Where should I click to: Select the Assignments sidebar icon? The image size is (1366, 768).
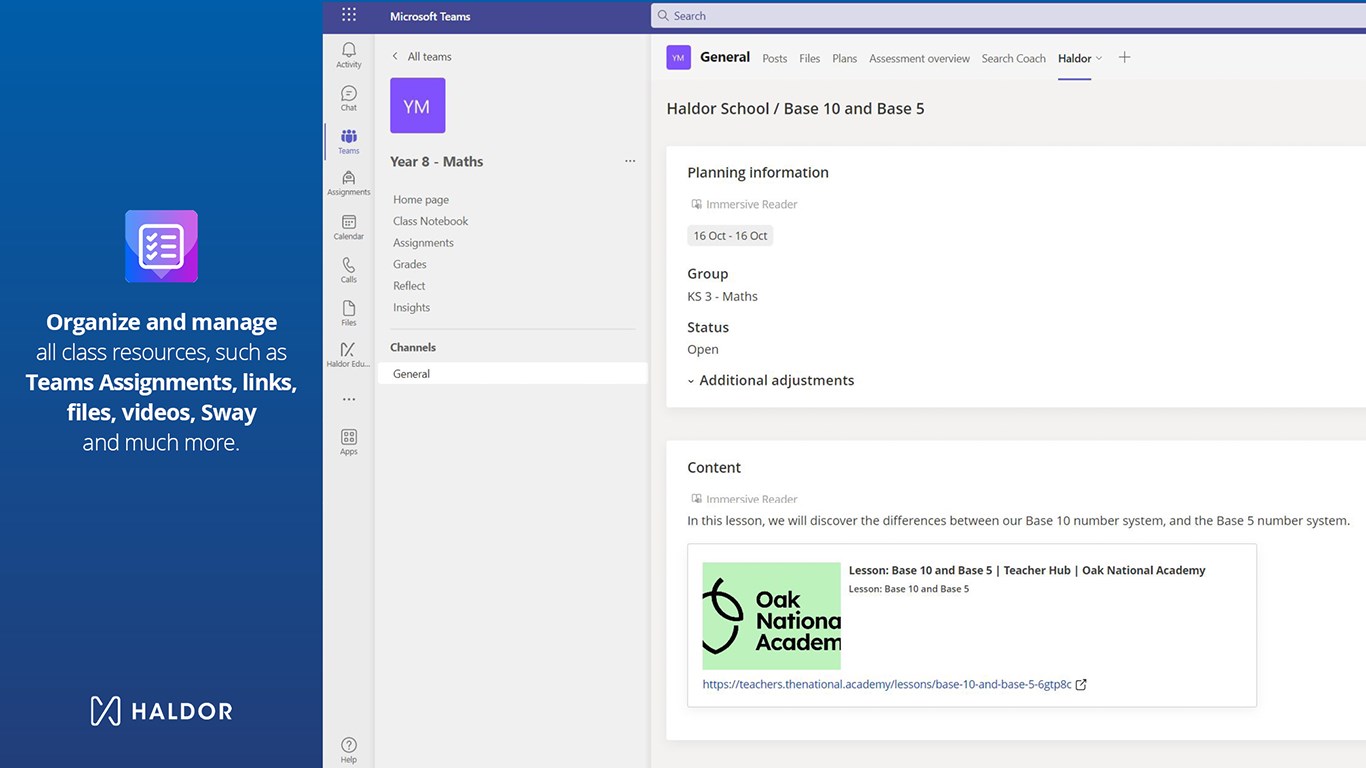pos(348,182)
